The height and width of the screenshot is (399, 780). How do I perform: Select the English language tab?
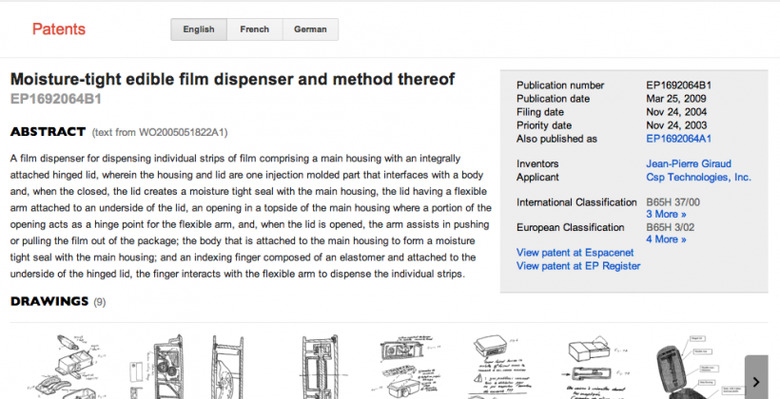point(198,29)
